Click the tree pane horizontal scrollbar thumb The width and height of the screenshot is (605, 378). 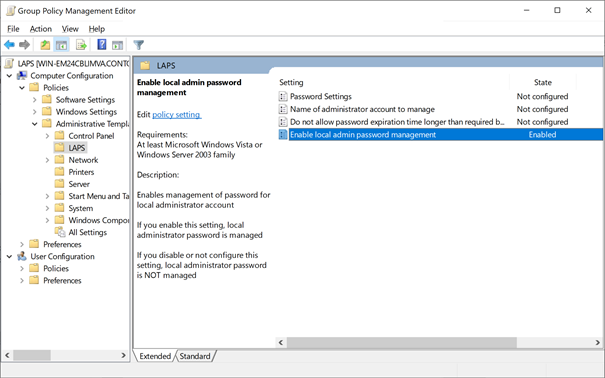click(x=32, y=355)
